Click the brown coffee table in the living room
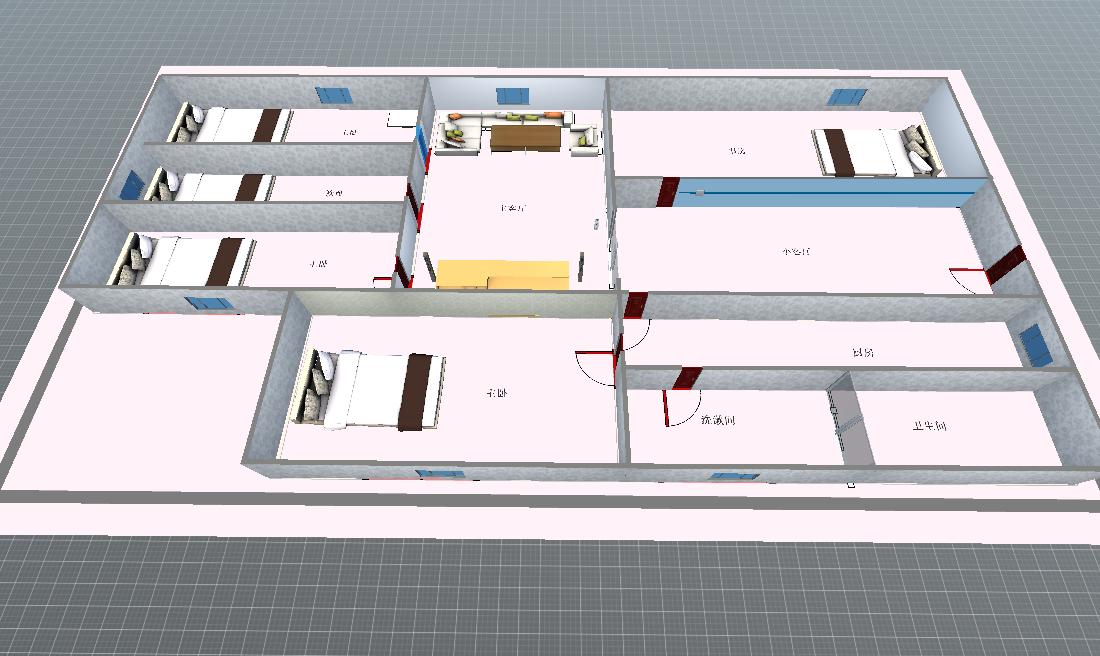Viewport: 1100px width, 656px height. pos(525,136)
